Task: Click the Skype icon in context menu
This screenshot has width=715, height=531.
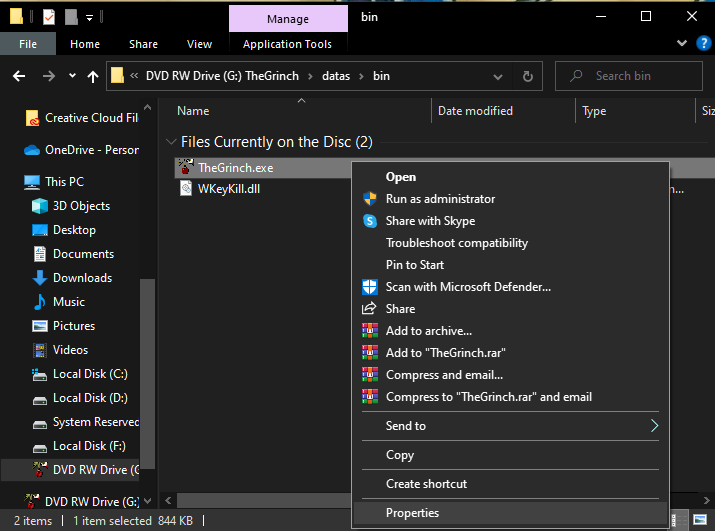Action: point(370,221)
